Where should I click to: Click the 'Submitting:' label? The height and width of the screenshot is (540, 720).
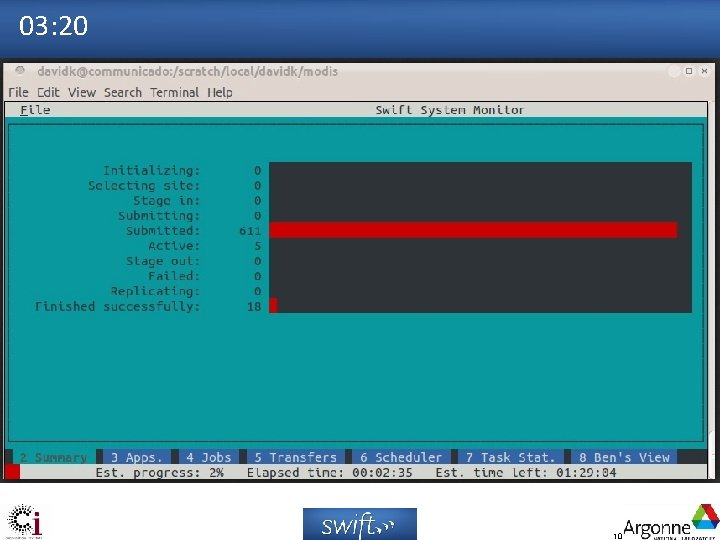point(159,216)
